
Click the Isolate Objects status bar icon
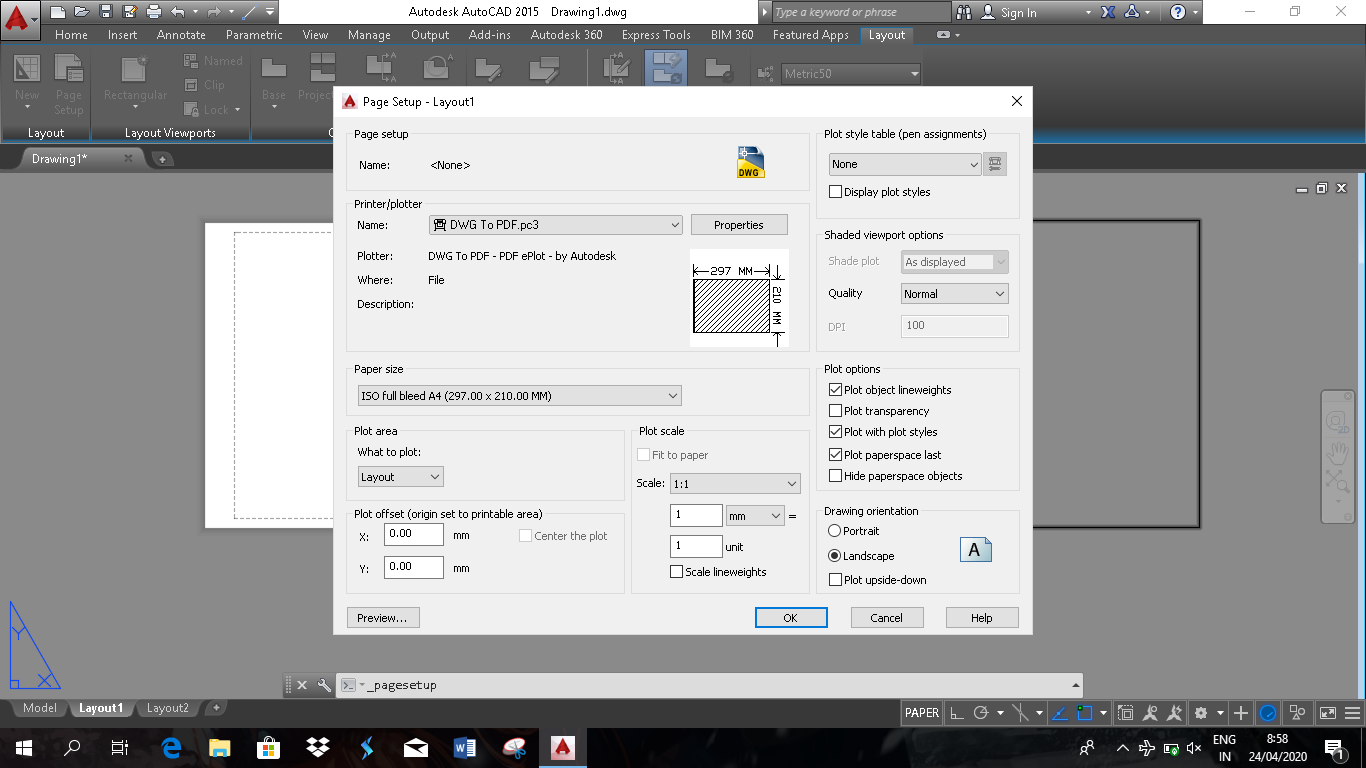pyautogui.click(x=1297, y=712)
